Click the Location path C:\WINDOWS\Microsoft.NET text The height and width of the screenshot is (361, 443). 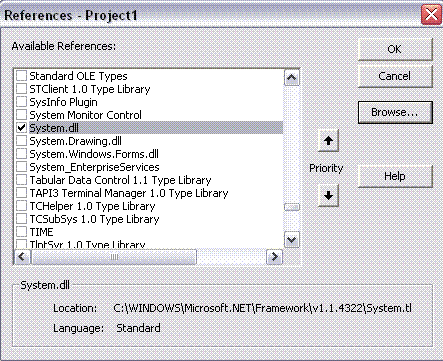[262, 308]
